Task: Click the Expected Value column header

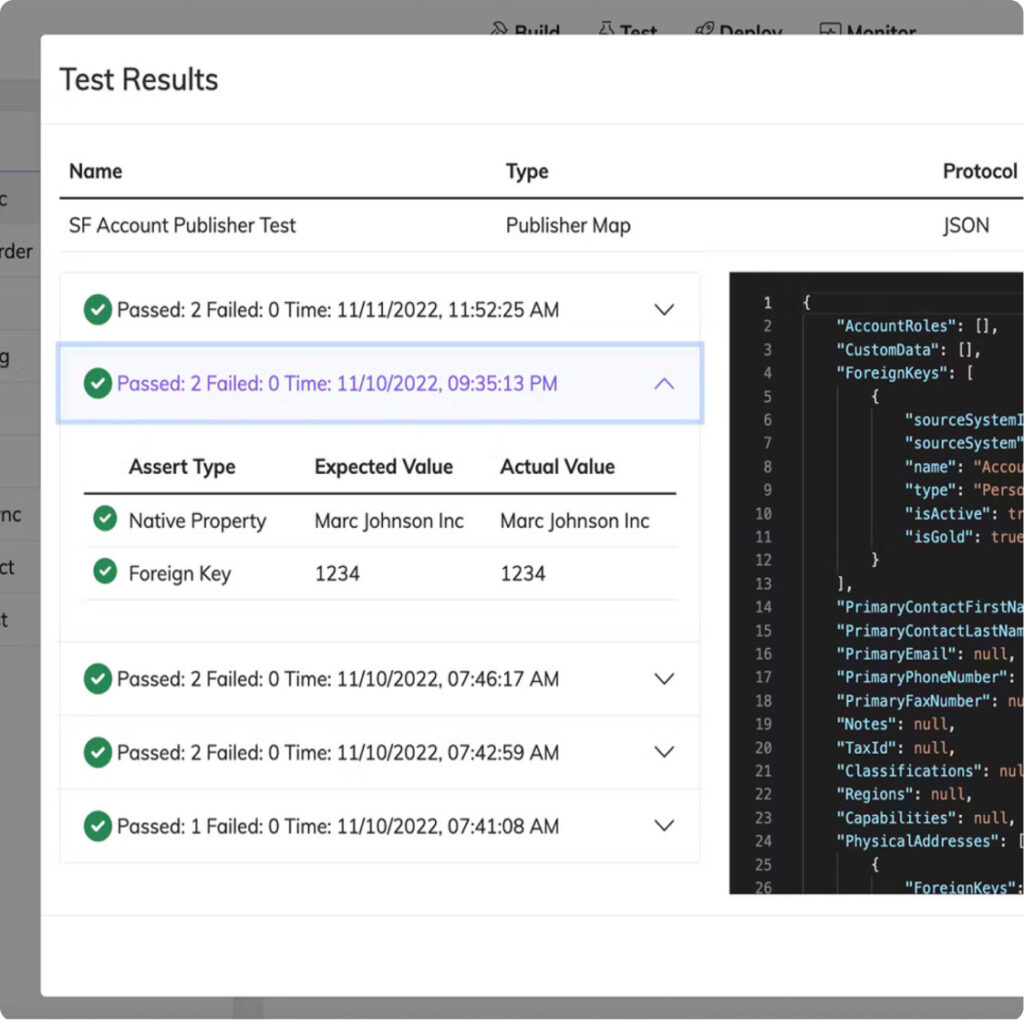Action: click(x=383, y=466)
